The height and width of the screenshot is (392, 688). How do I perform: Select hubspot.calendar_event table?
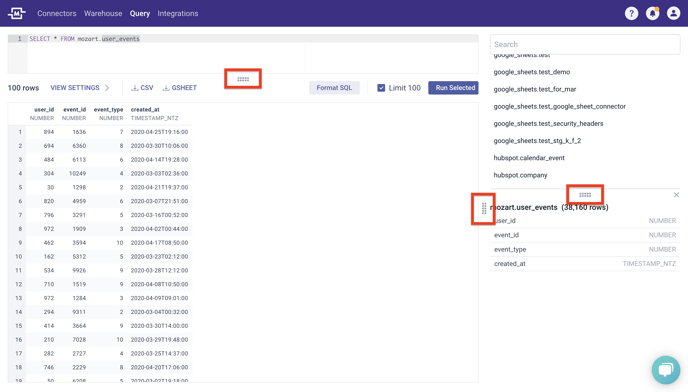click(x=529, y=158)
